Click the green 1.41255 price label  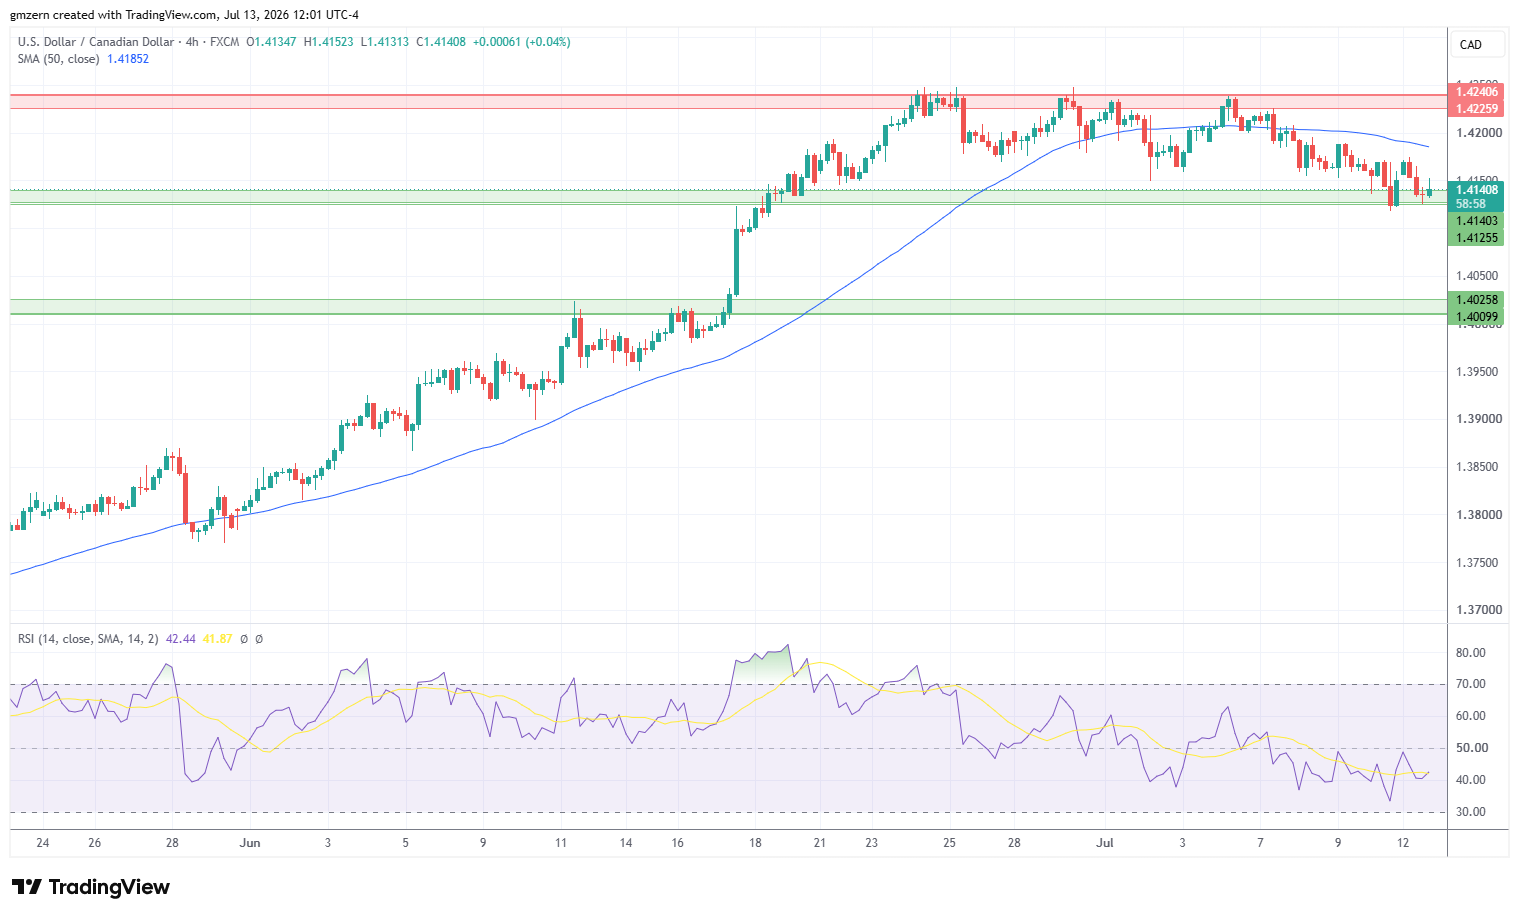pos(1476,238)
